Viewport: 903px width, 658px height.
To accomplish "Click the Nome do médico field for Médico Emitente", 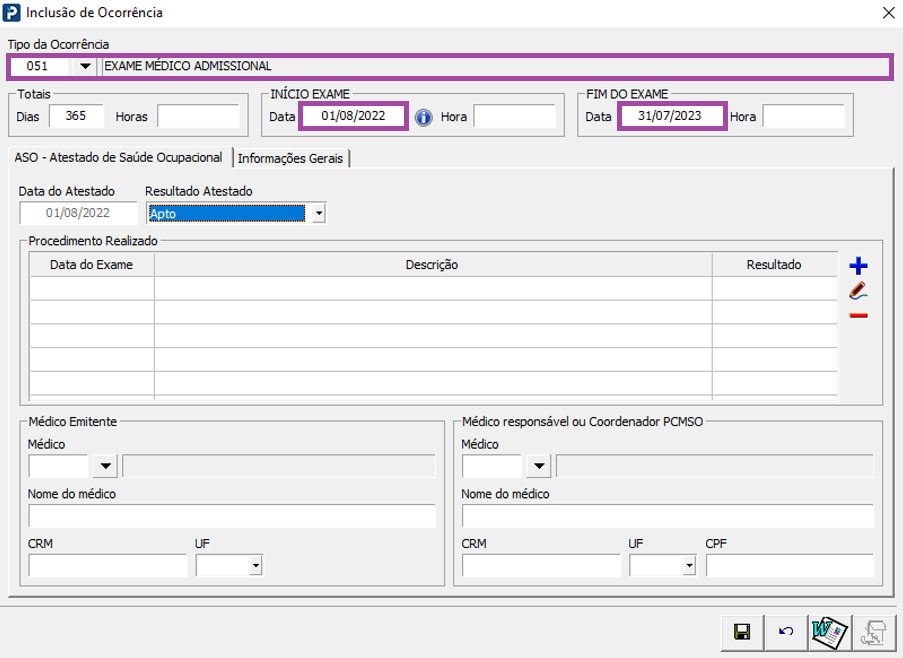I will point(232,516).
